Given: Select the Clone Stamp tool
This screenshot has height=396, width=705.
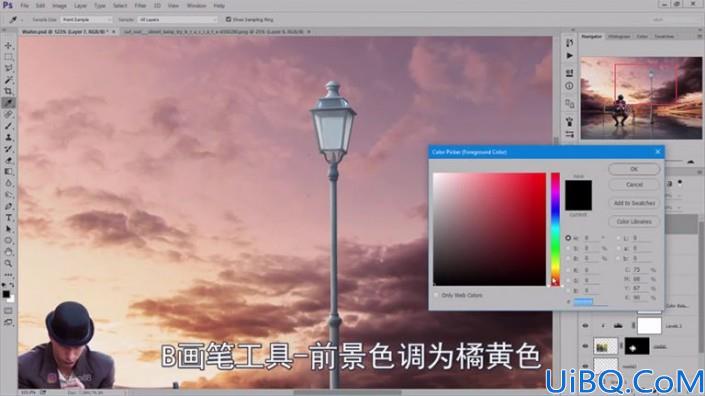Looking at the screenshot, I should (9, 137).
